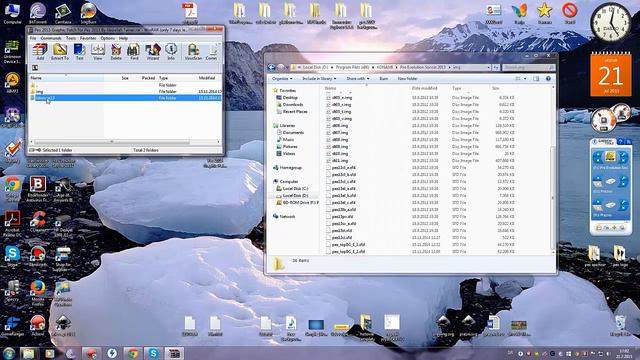Click the Explorer search box
Image resolution: width=640 pixels, height=360 pixels.
(528, 67)
